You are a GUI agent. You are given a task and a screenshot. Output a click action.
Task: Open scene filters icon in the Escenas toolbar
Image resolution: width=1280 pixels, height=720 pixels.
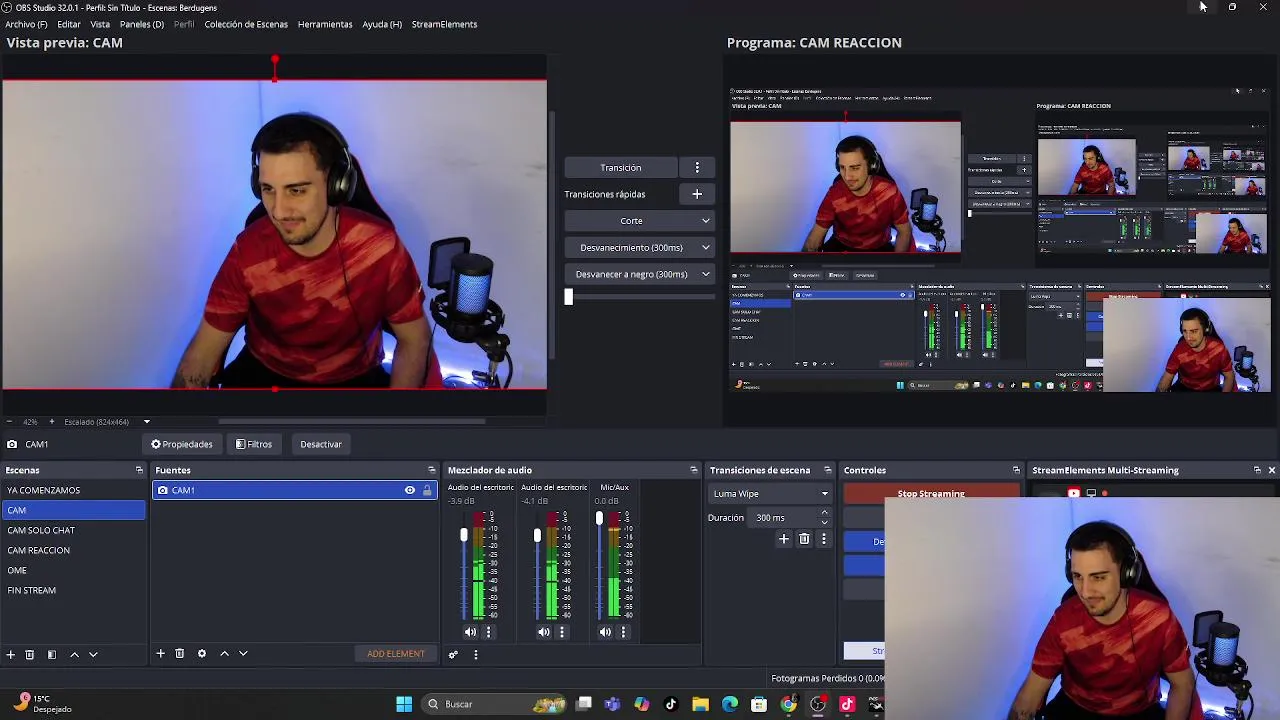pos(52,654)
